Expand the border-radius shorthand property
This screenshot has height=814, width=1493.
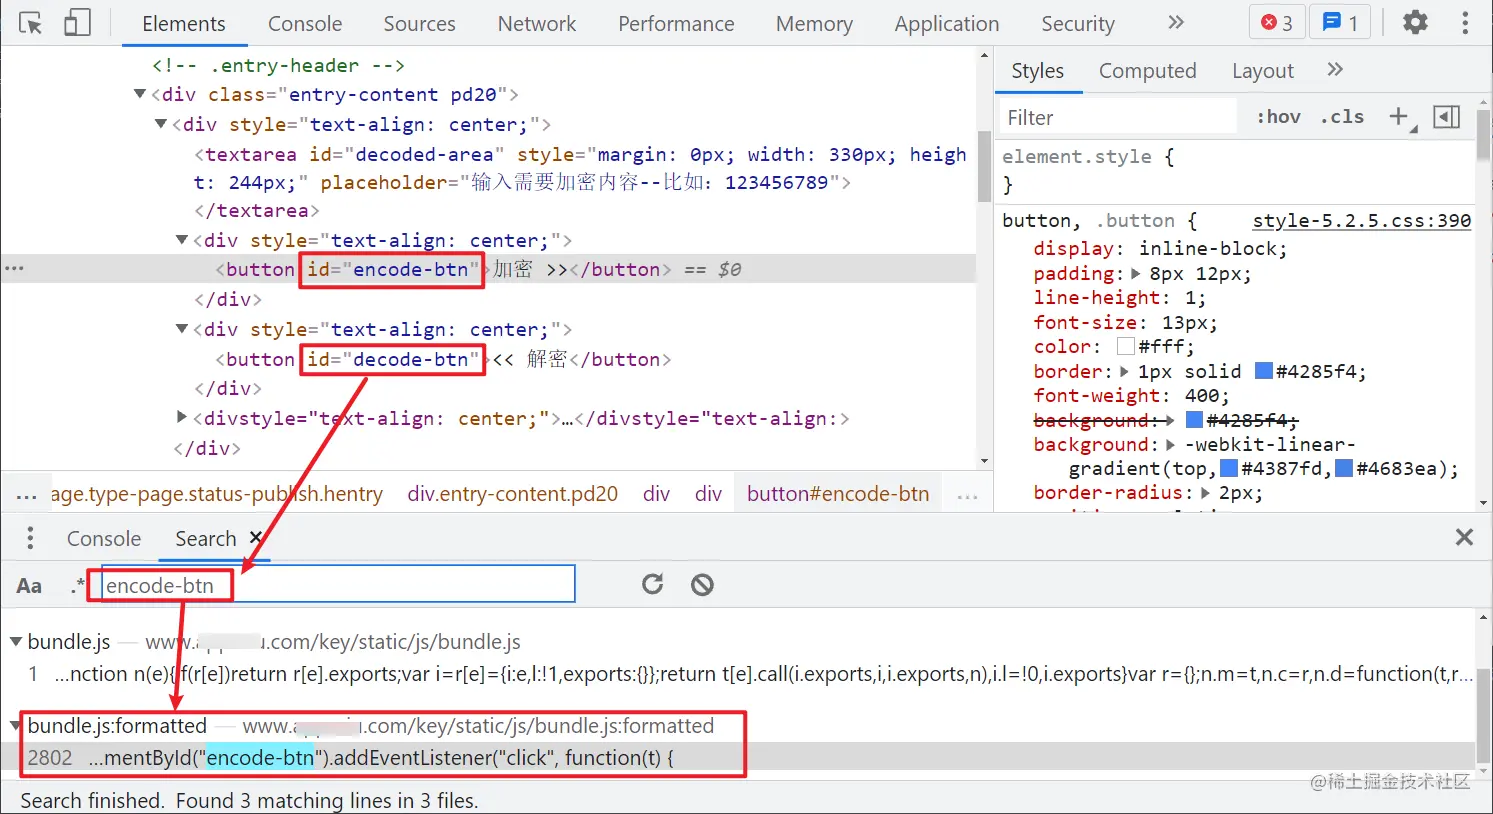(1205, 493)
